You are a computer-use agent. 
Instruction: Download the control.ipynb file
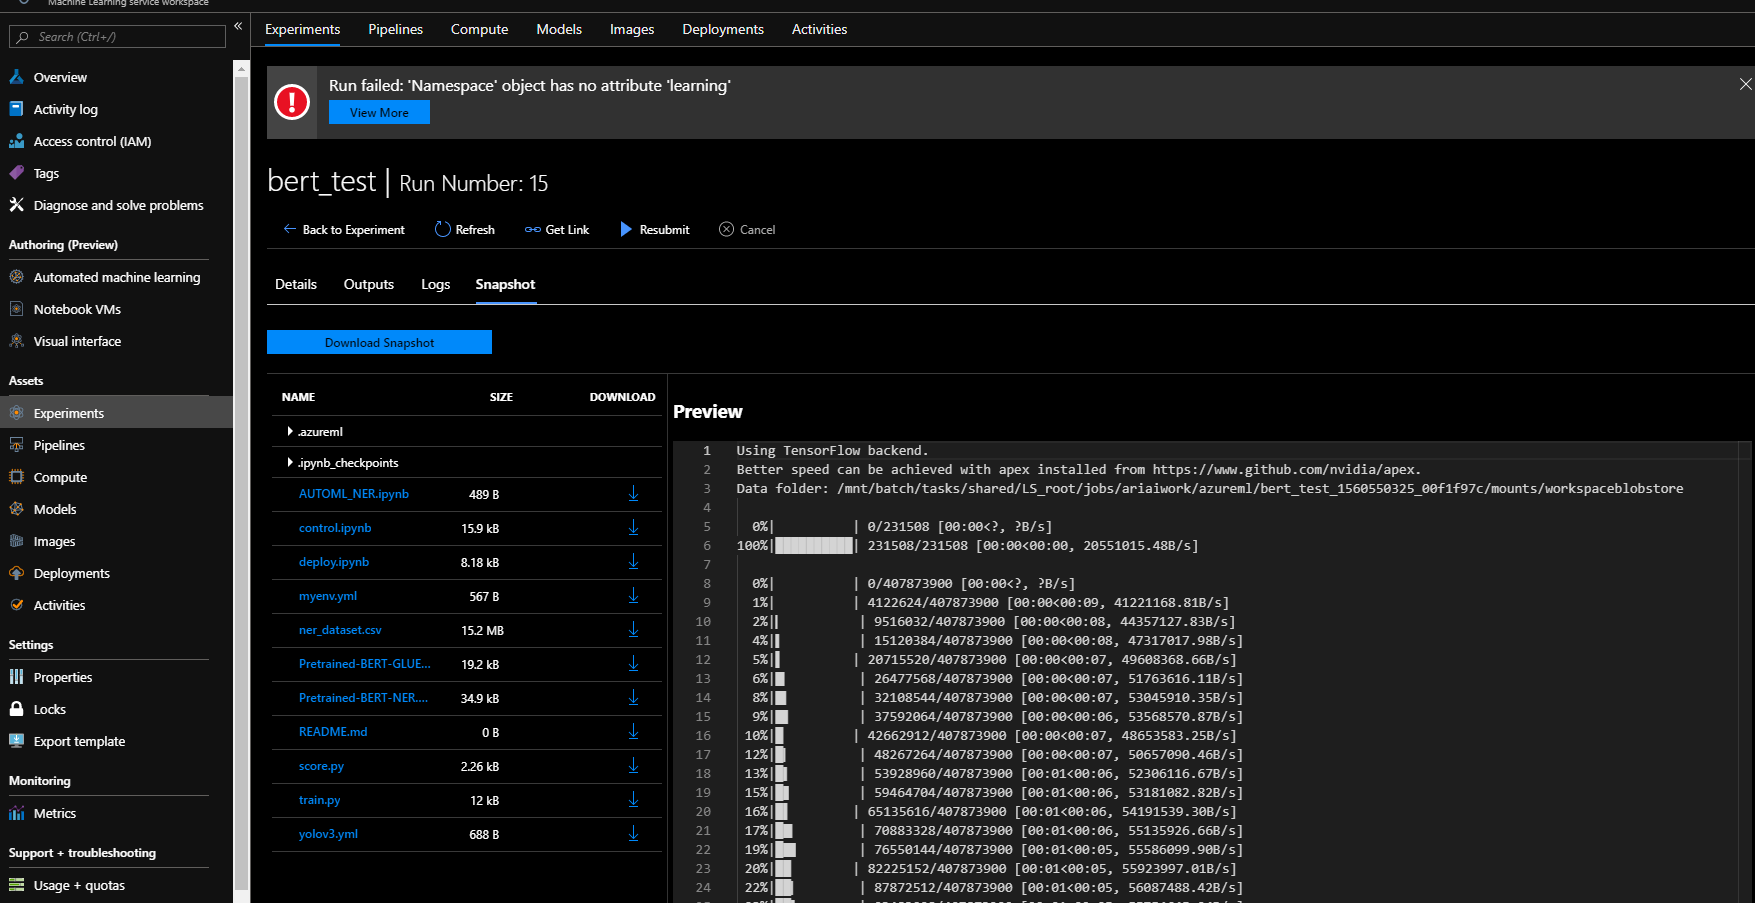[633, 528]
